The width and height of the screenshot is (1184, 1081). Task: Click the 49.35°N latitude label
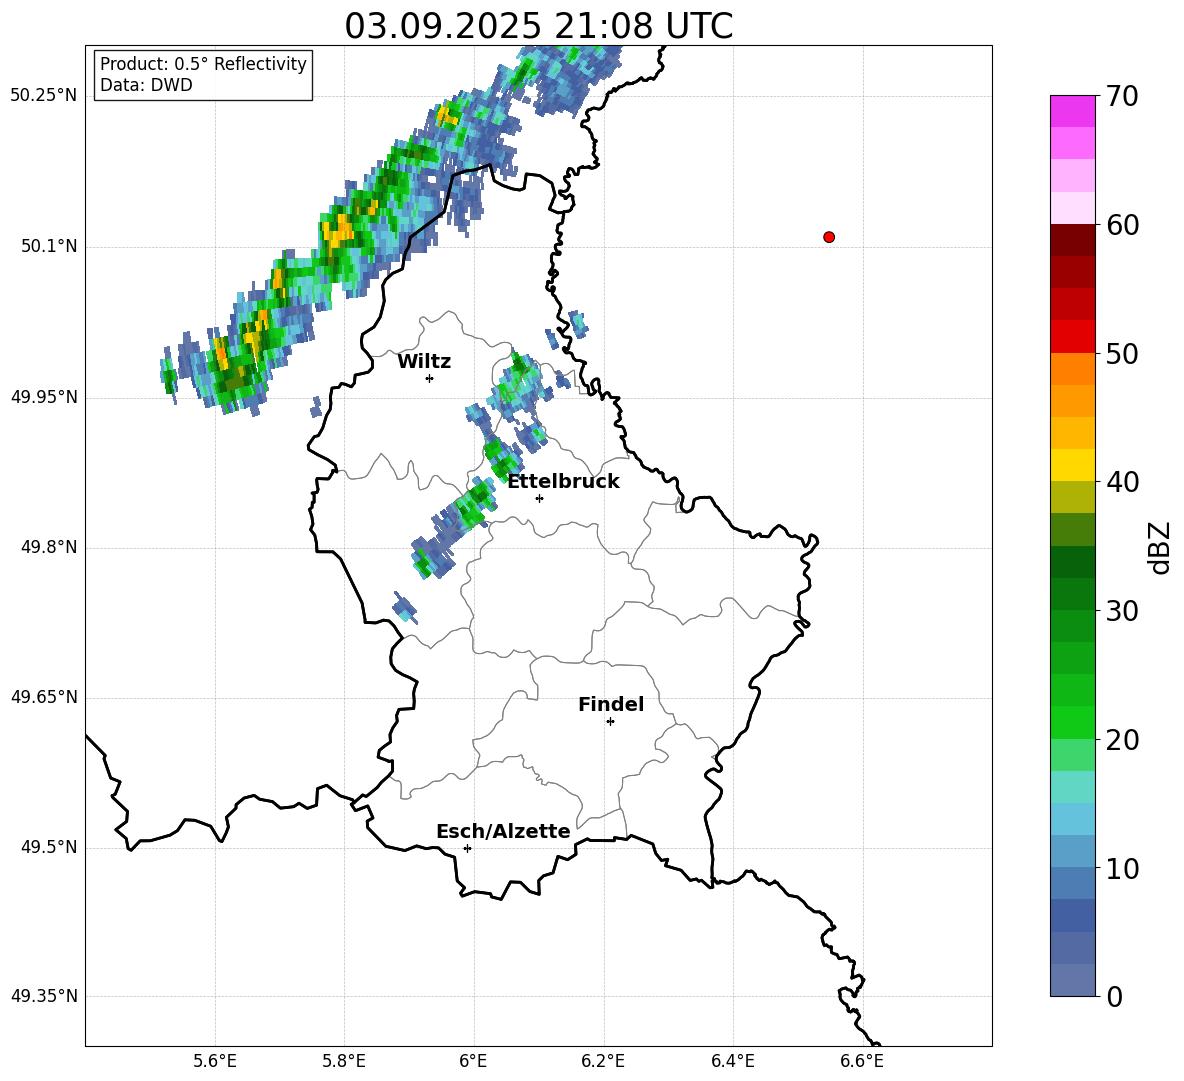point(44,996)
